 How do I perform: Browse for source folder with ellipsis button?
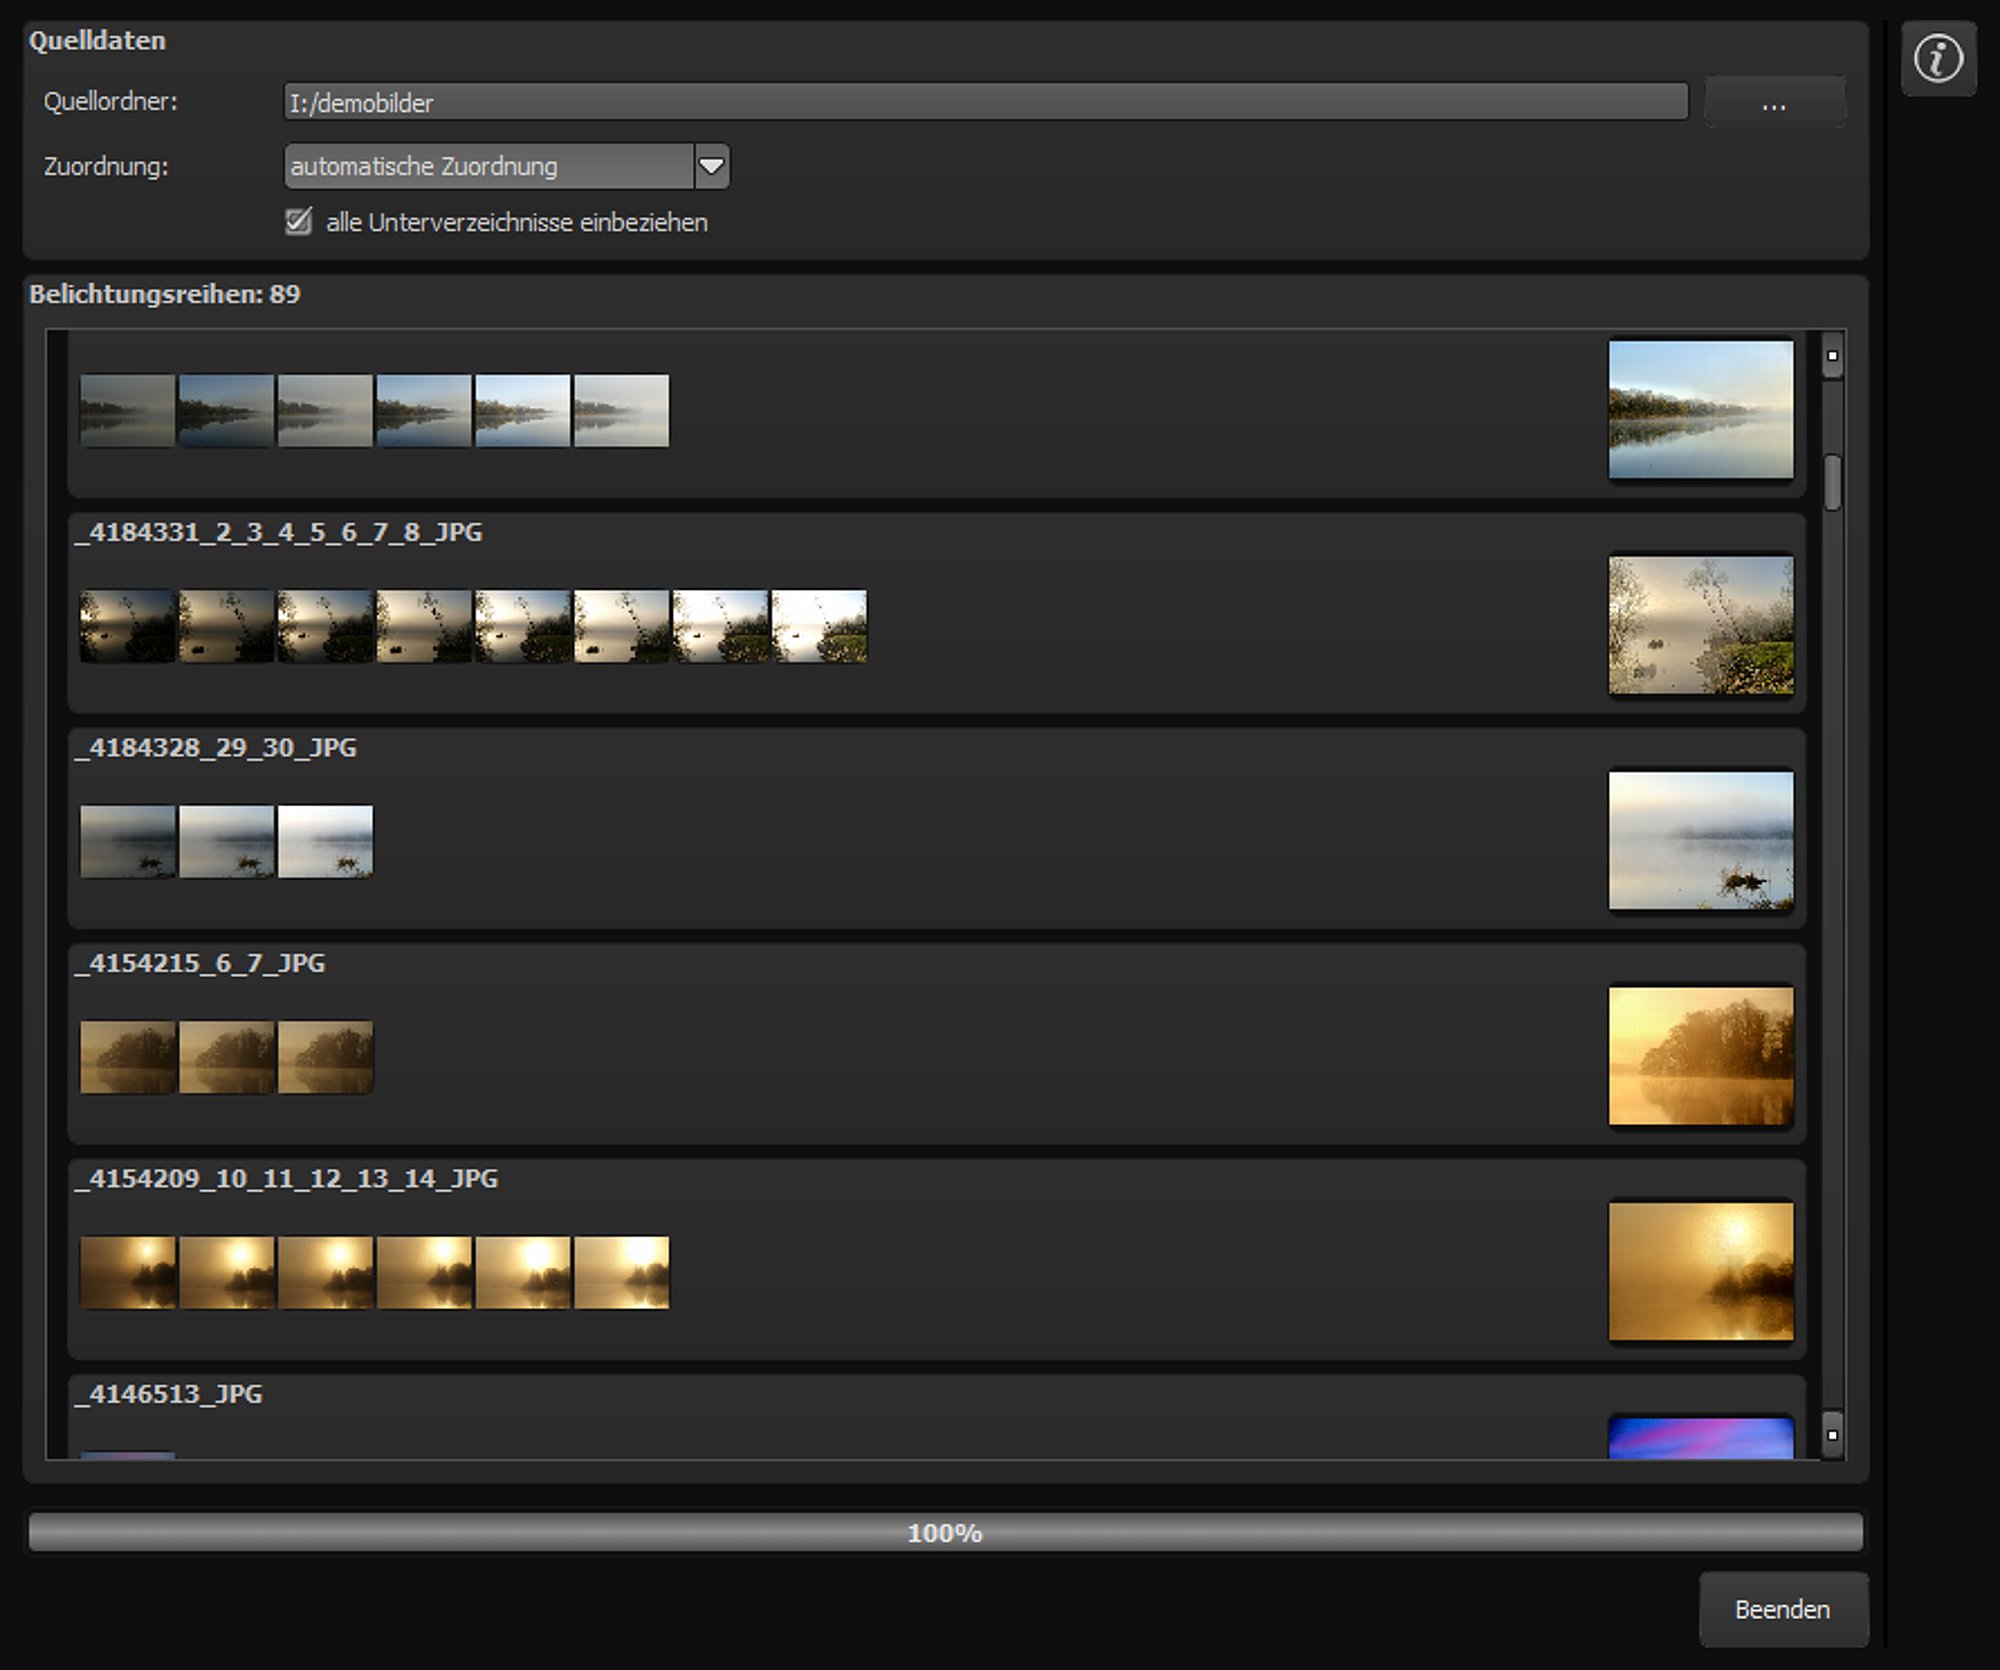coord(1774,103)
